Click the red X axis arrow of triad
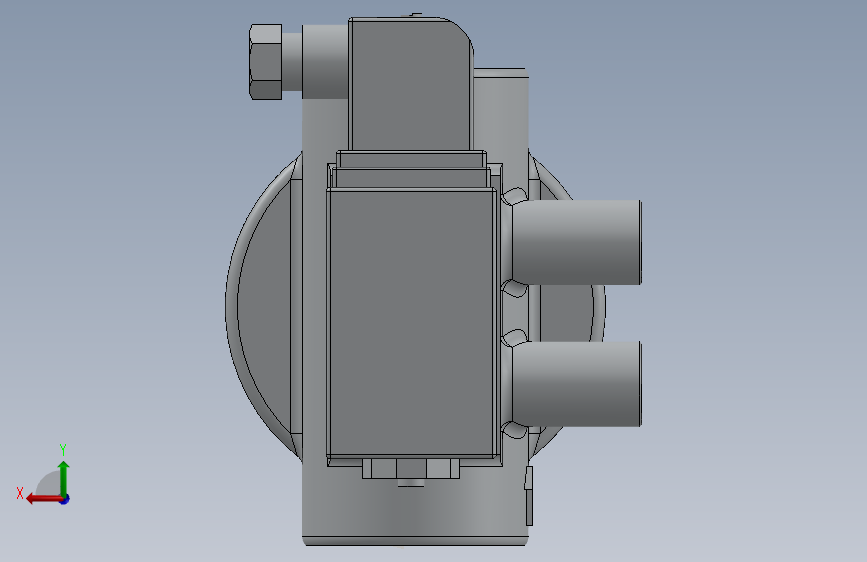Image resolution: width=867 pixels, height=562 pixels. pyautogui.click(x=44, y=499)
